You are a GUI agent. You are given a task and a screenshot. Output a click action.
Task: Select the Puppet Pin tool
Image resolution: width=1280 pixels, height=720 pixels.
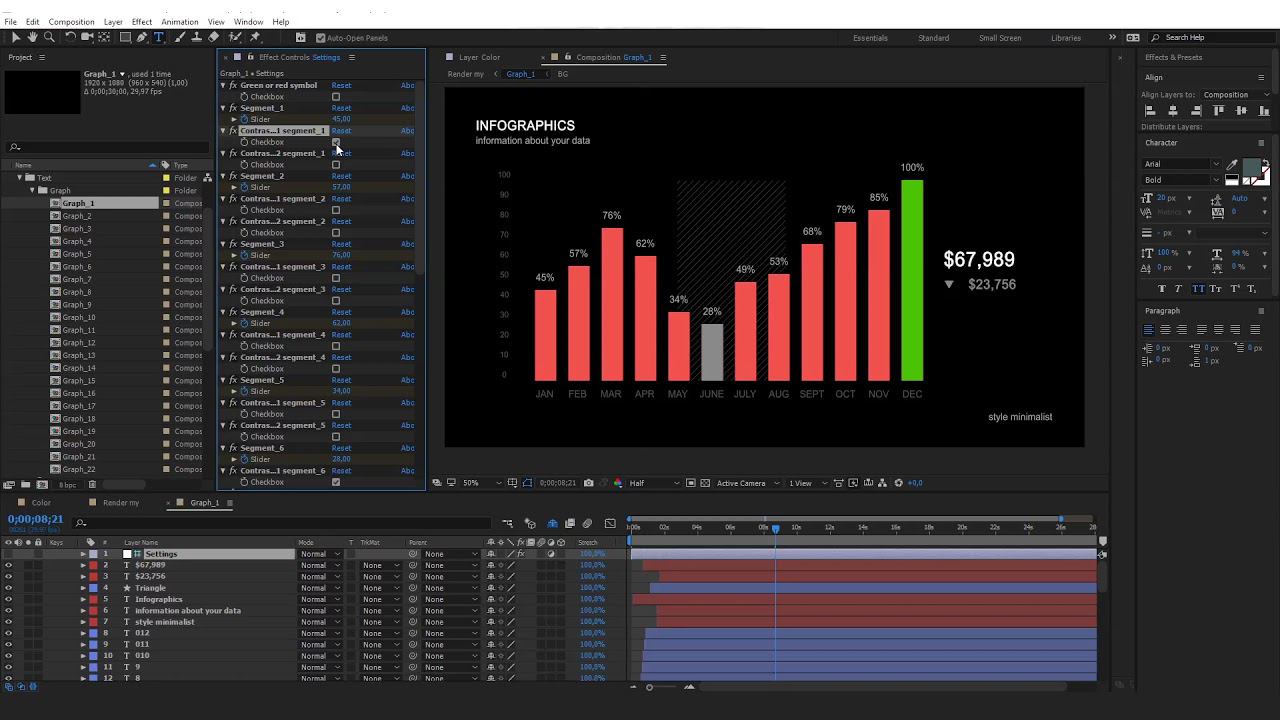[x=255, y=37]
